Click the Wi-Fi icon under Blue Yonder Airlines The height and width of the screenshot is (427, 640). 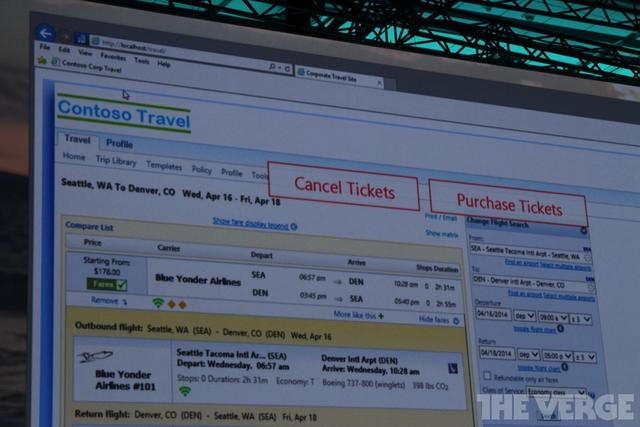158,303
